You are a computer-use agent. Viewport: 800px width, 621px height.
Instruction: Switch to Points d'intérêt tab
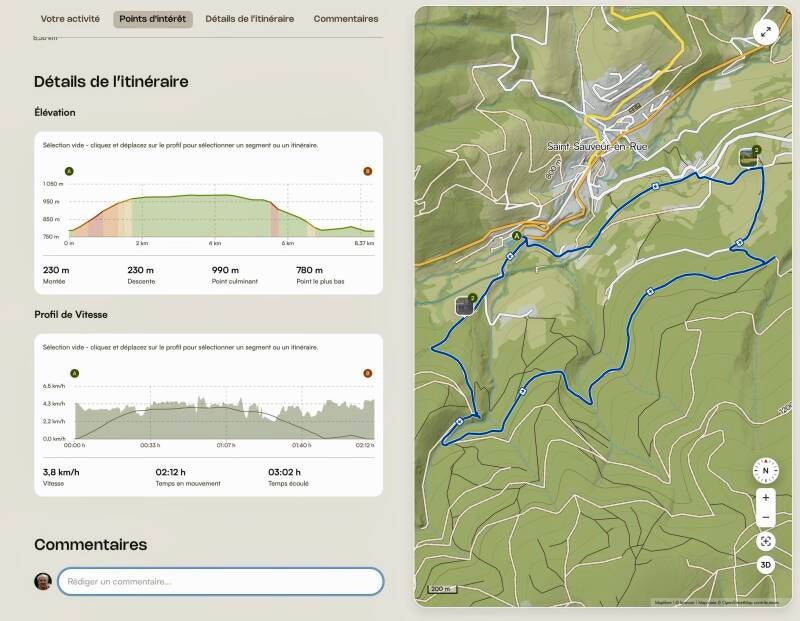click(153, 19)
